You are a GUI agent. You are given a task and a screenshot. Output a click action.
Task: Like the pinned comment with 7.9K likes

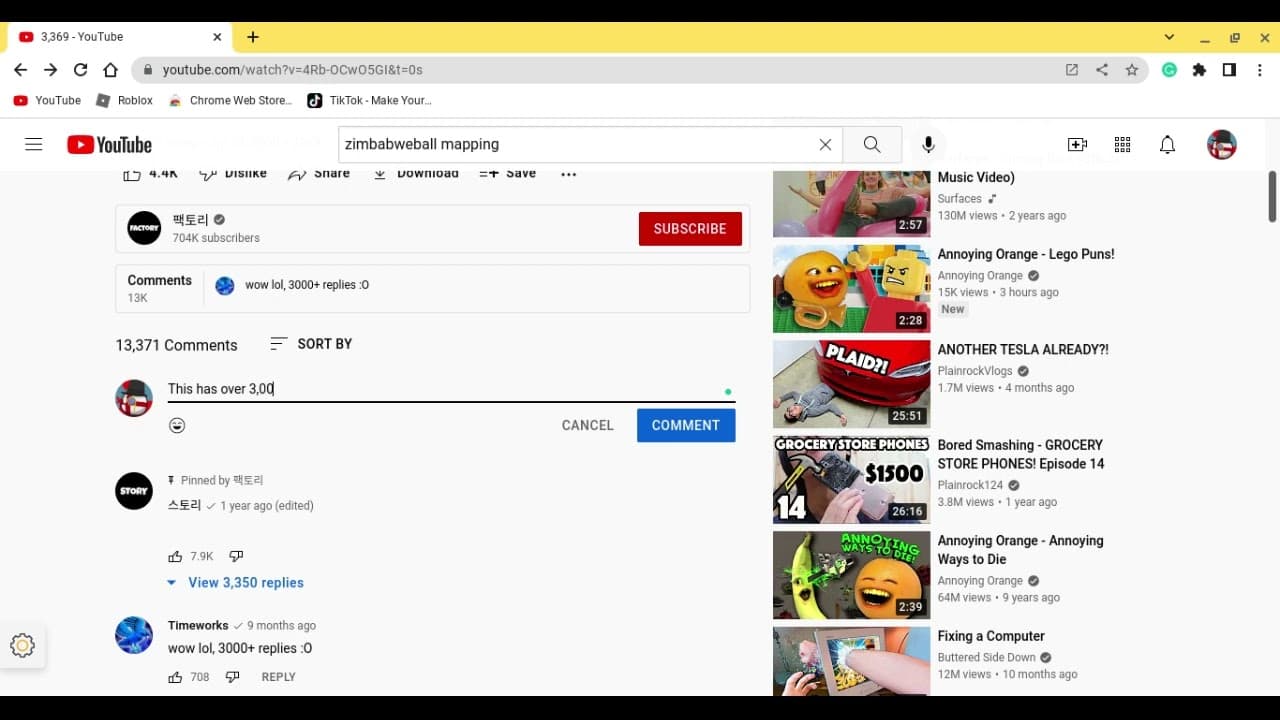(x=175, y=556)
